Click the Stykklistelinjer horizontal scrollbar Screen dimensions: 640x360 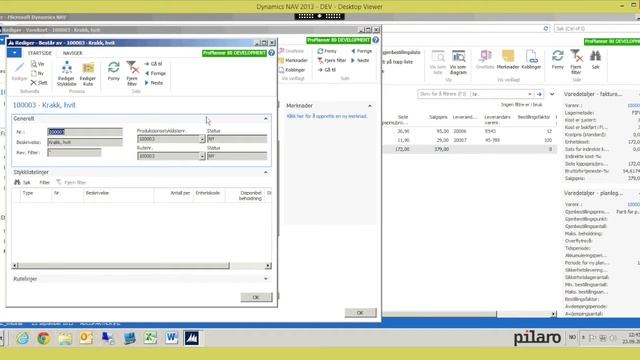coord(124,266)
